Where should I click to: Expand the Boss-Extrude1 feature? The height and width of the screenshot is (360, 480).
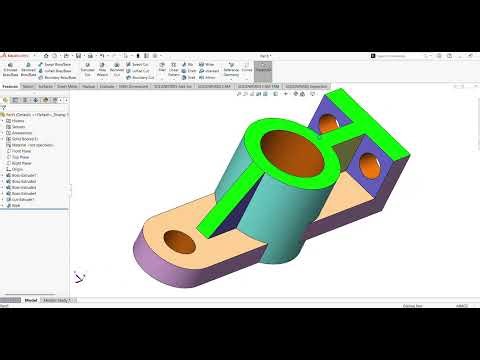click(3, 175)
